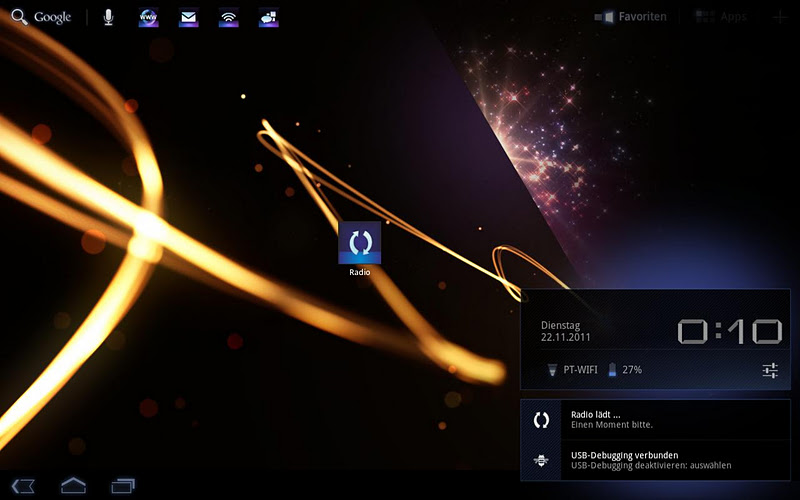Tap the PT-WIFI network status
The height and width of the screenshot is (500, 800).
[x=580, y=370]
